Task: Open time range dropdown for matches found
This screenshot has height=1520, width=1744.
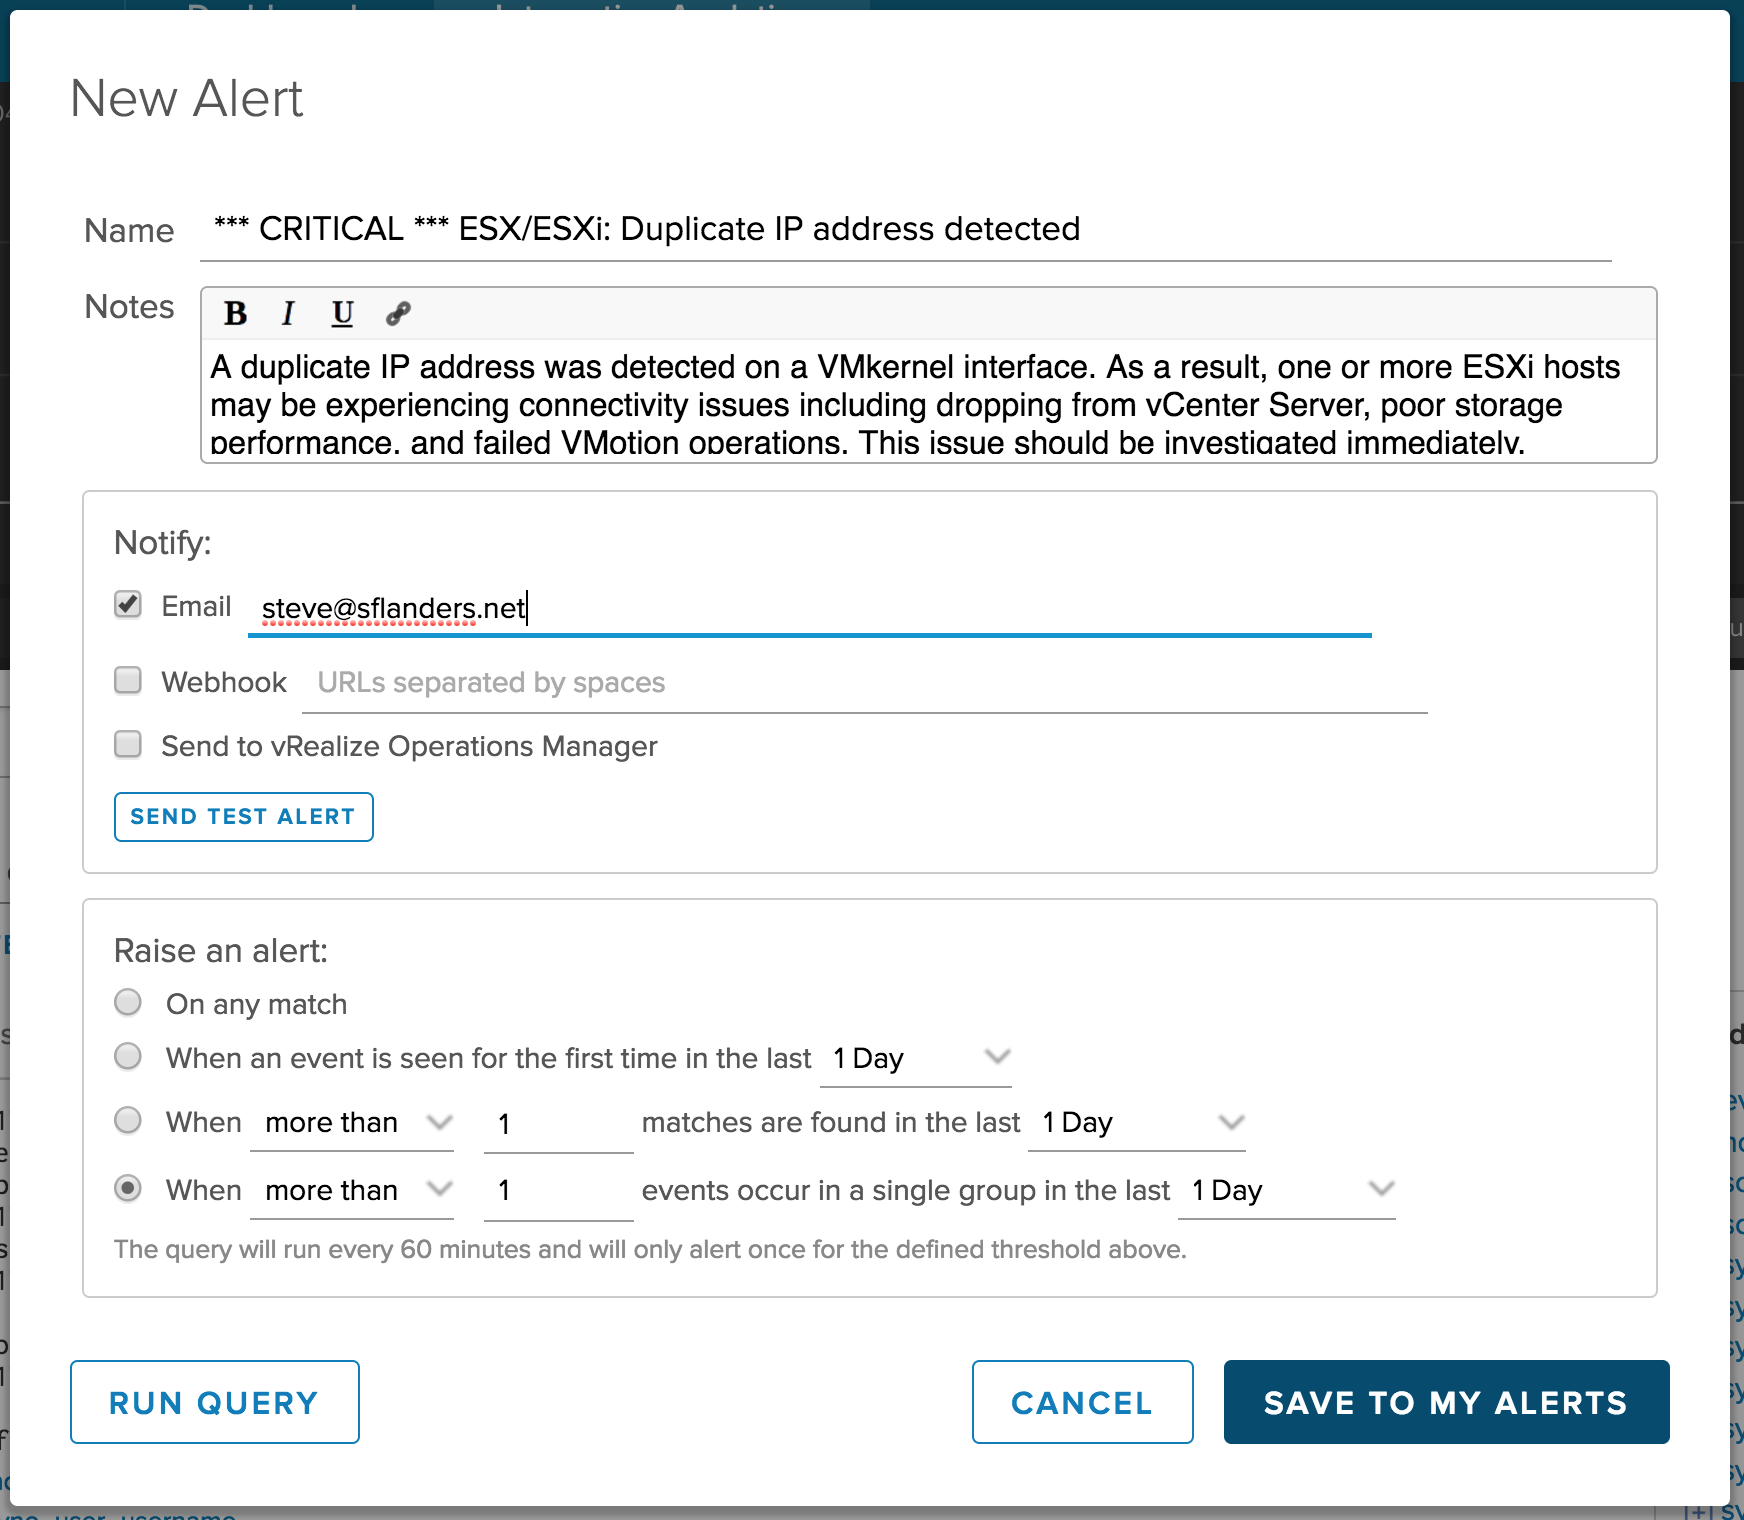Action: [x=1137, y=1123]
